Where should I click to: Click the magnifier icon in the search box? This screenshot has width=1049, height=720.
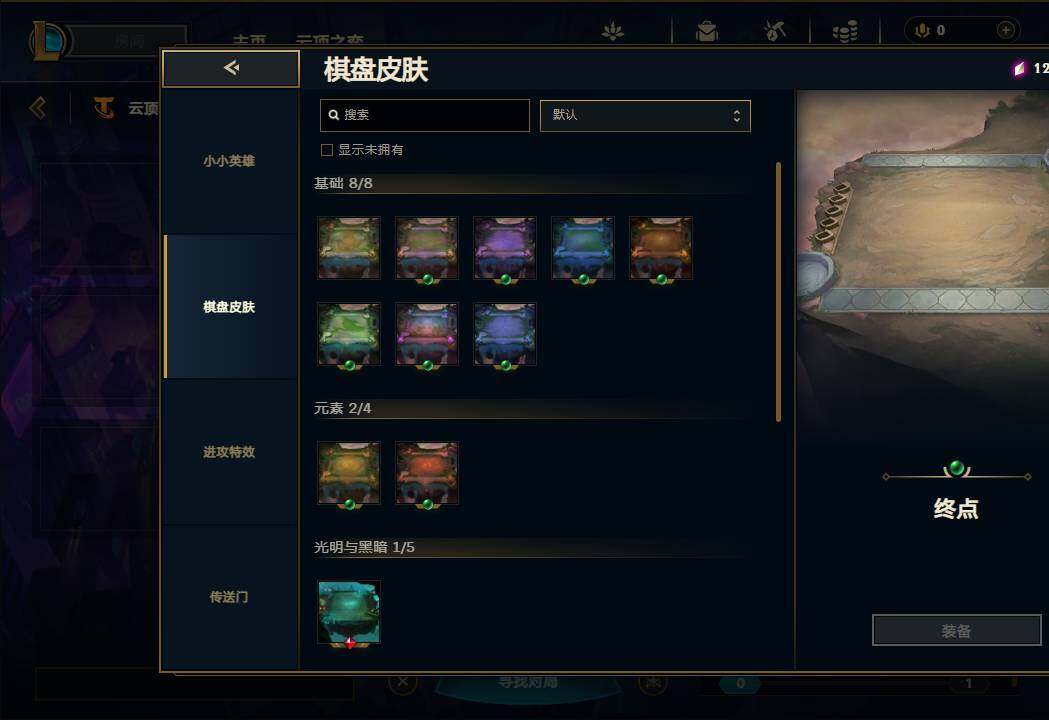pyautogui.click(x=334, y=115)
